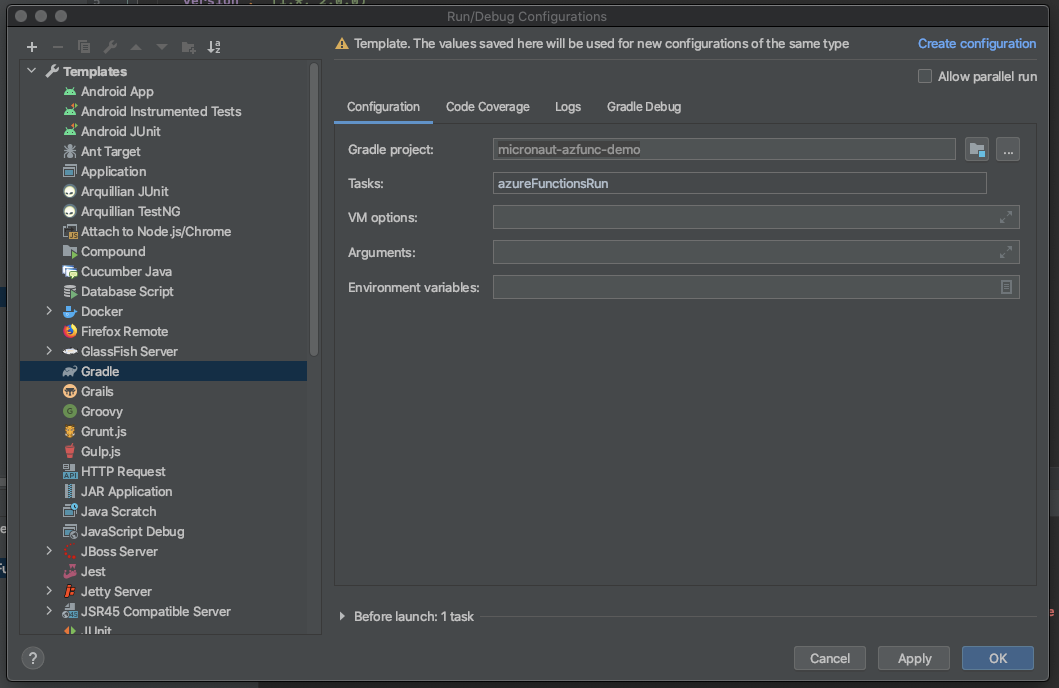
Task: Select the Compound template
Action: pyautogui.click(x=113, y=251)
